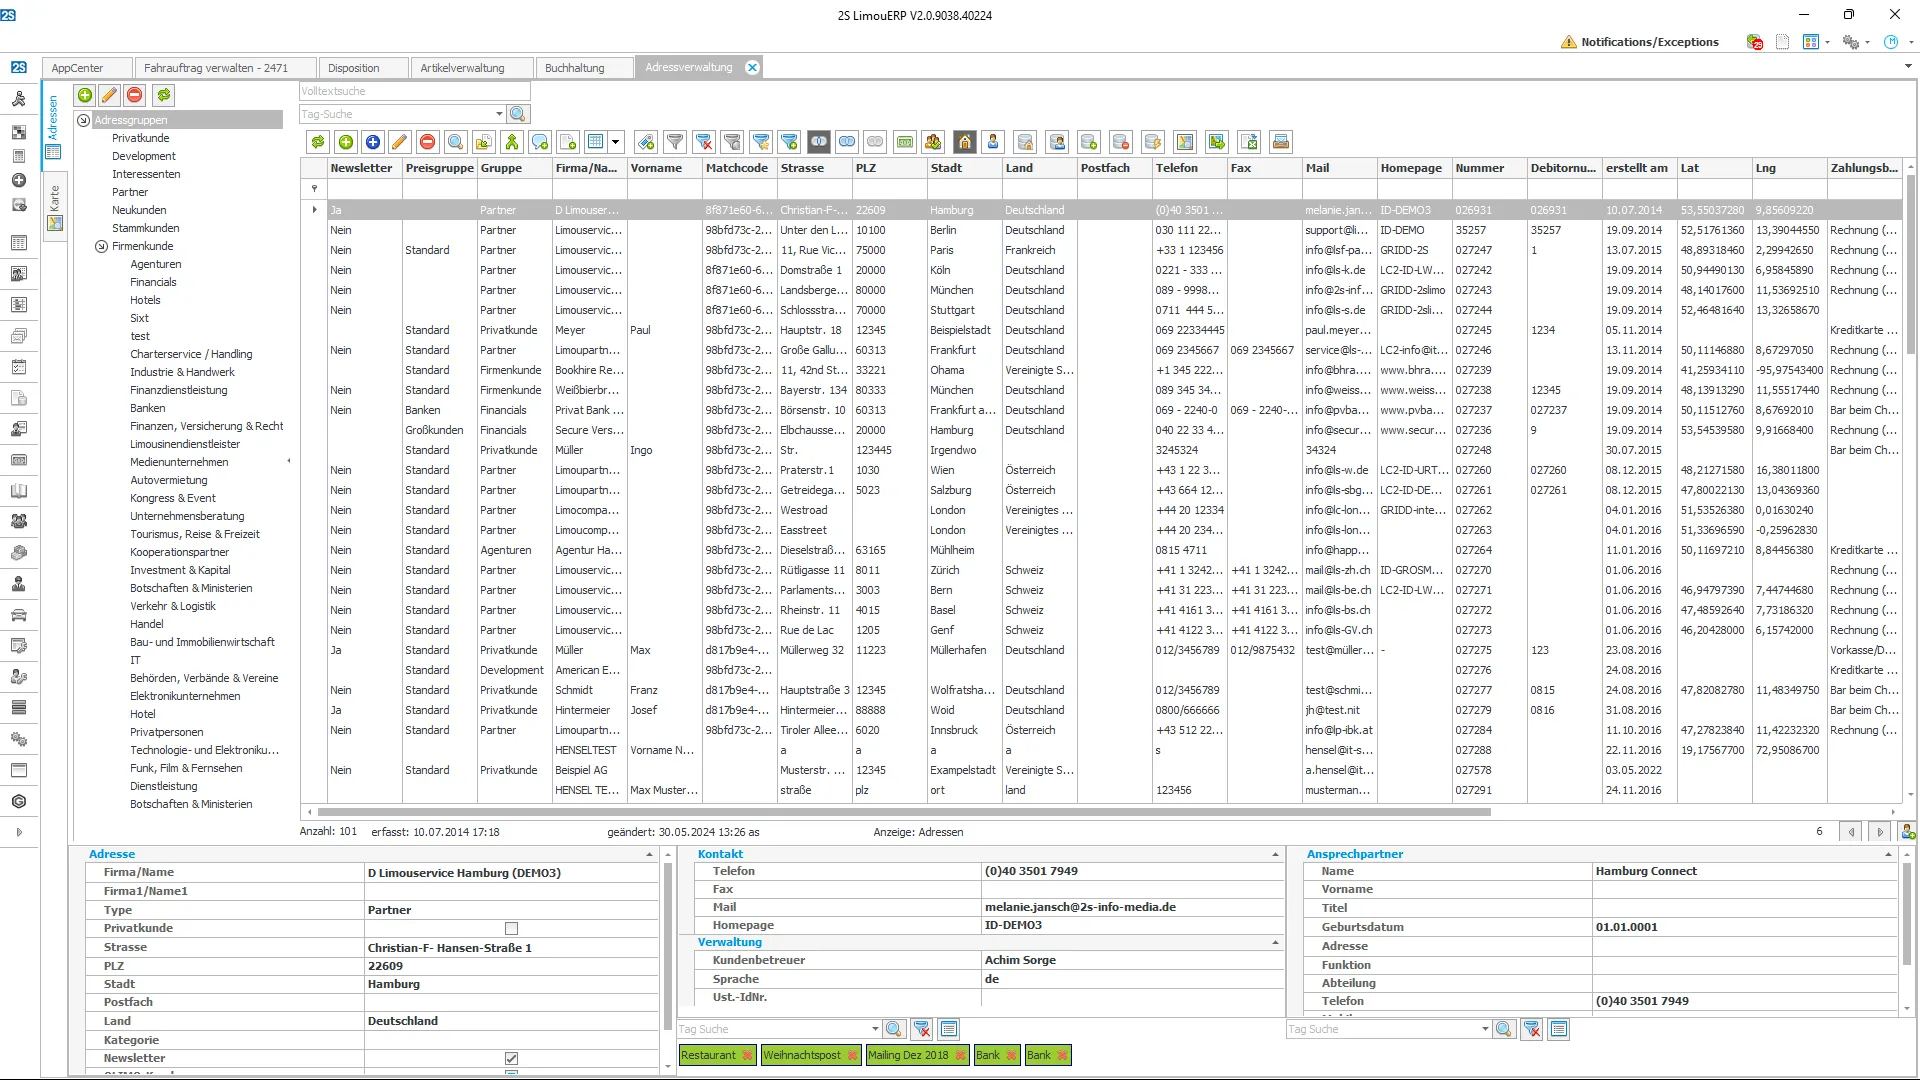Open Tag Suche dropdown under Kontakt panel
The width and height of the screenshot is (1920, 1080).
coord(875,1029)
